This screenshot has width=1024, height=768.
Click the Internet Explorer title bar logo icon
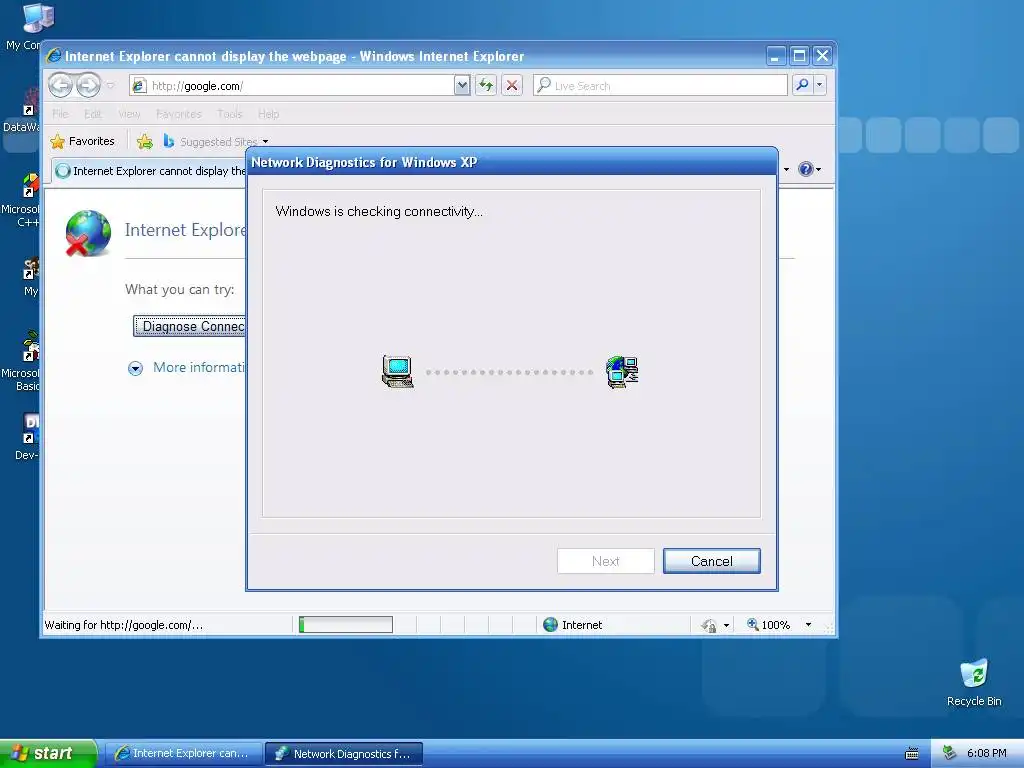pyautogui.click(x=54, y=56)
